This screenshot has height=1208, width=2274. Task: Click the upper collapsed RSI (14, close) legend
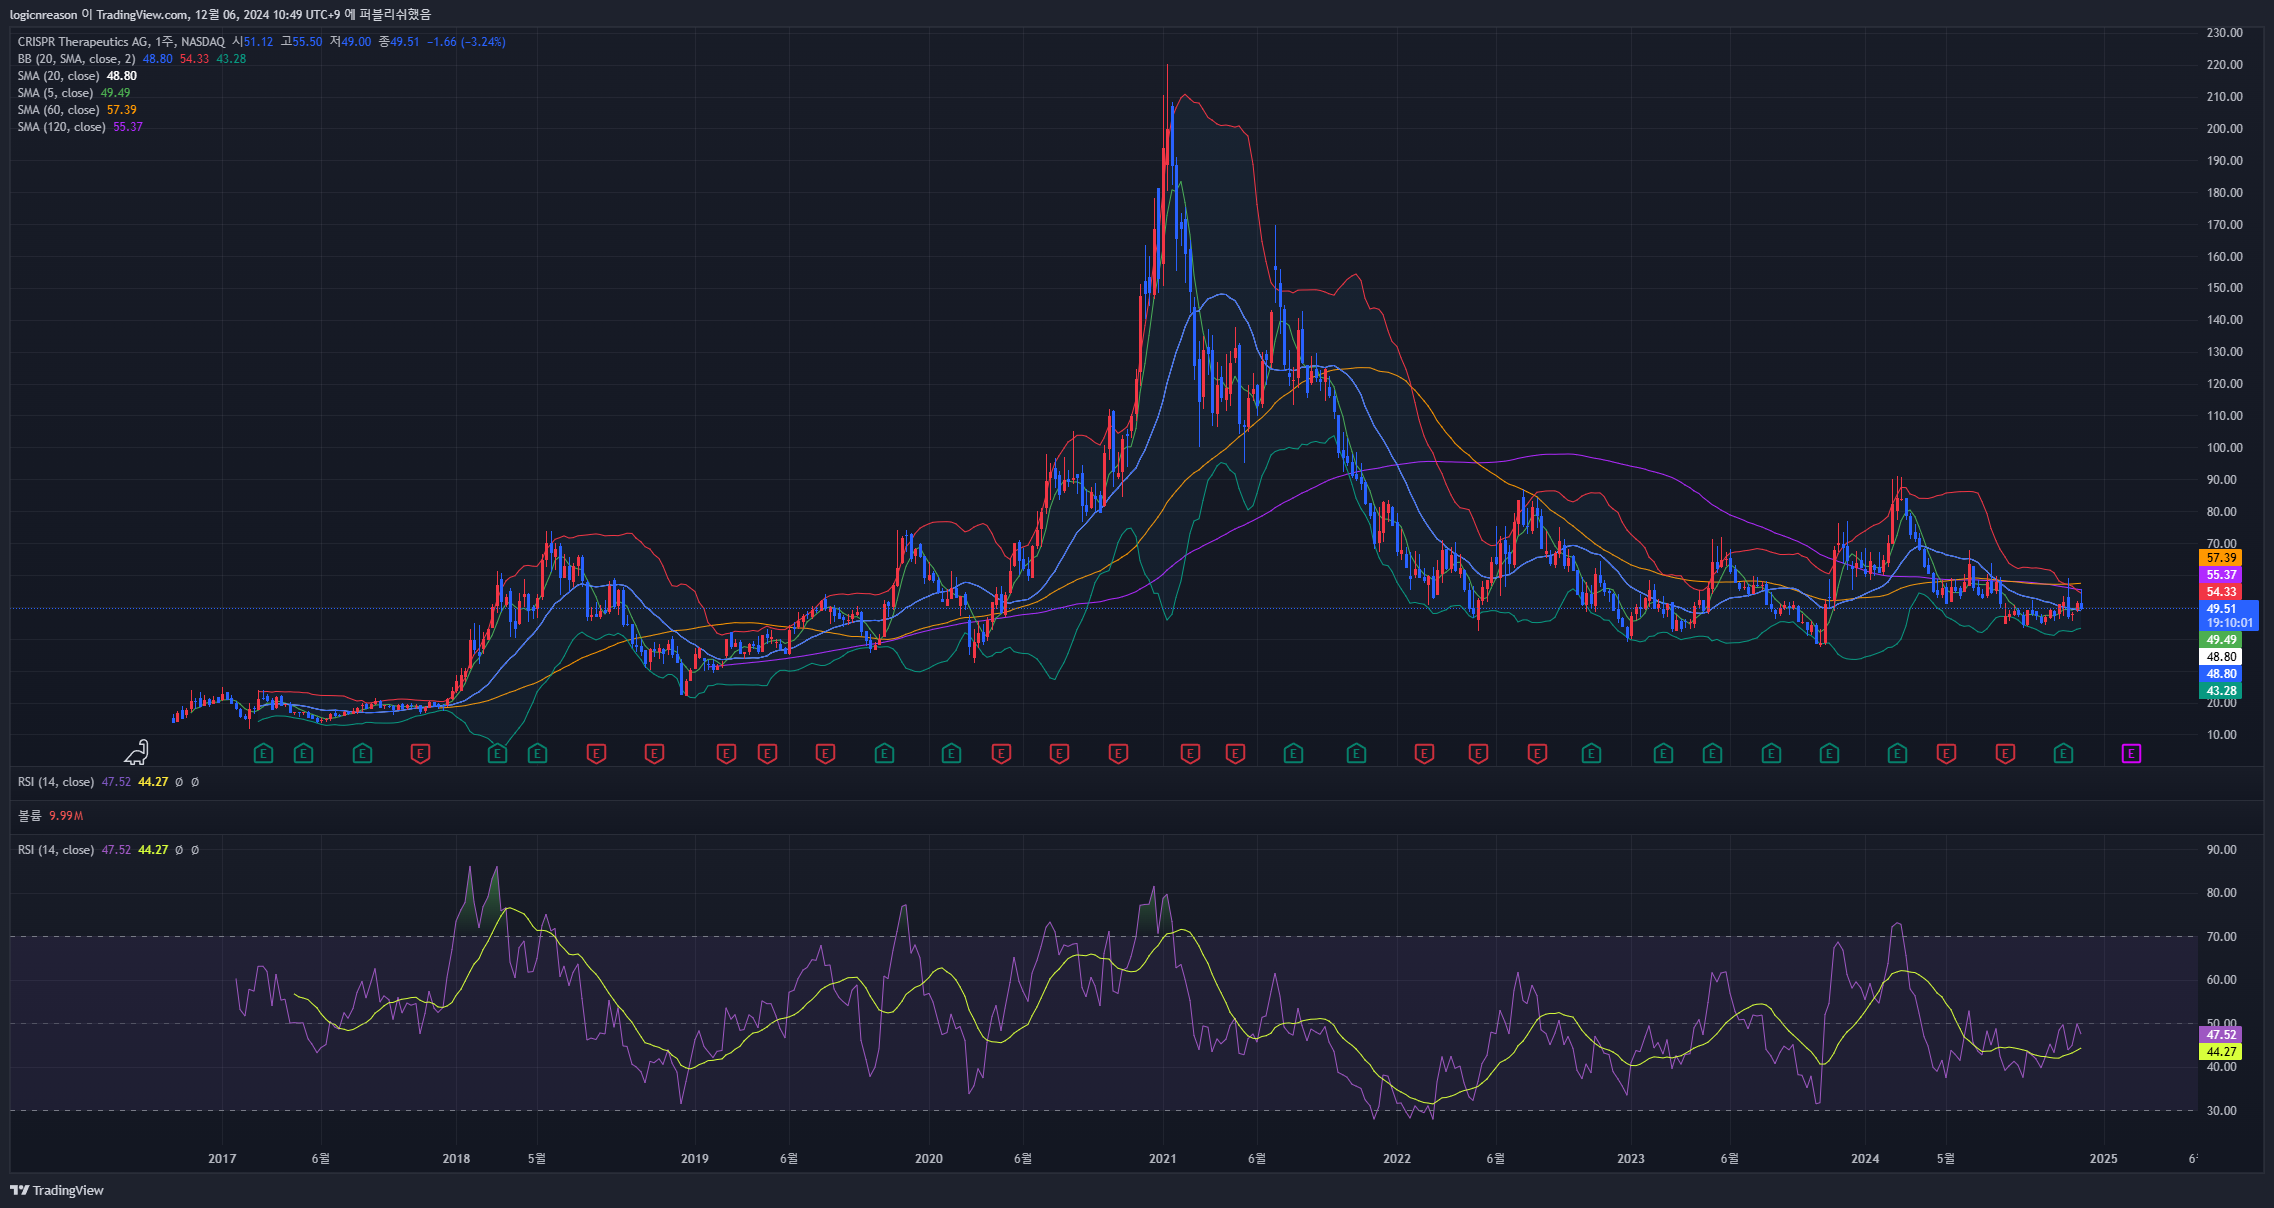[x=56, y=782]
